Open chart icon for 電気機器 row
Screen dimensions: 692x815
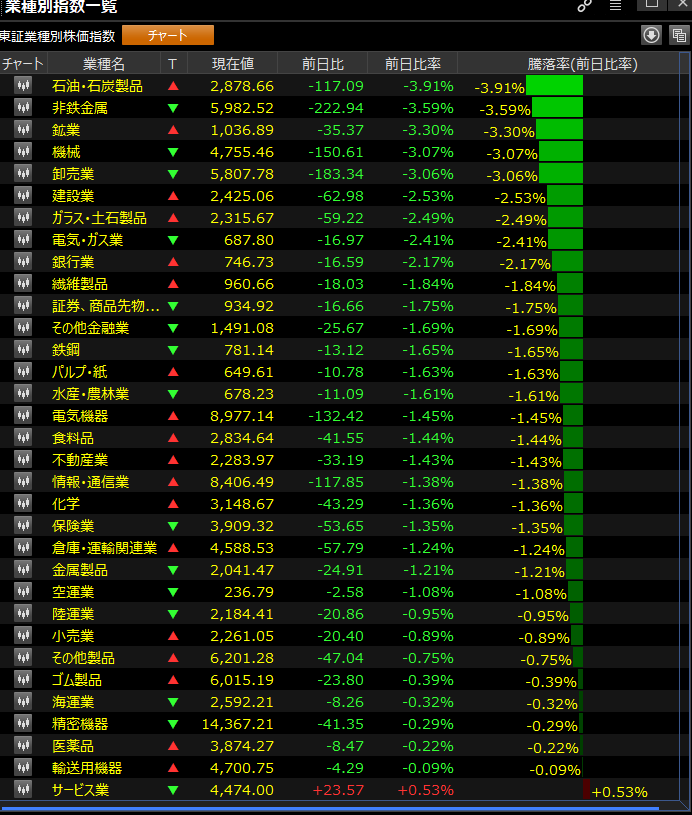pos(23,415)
